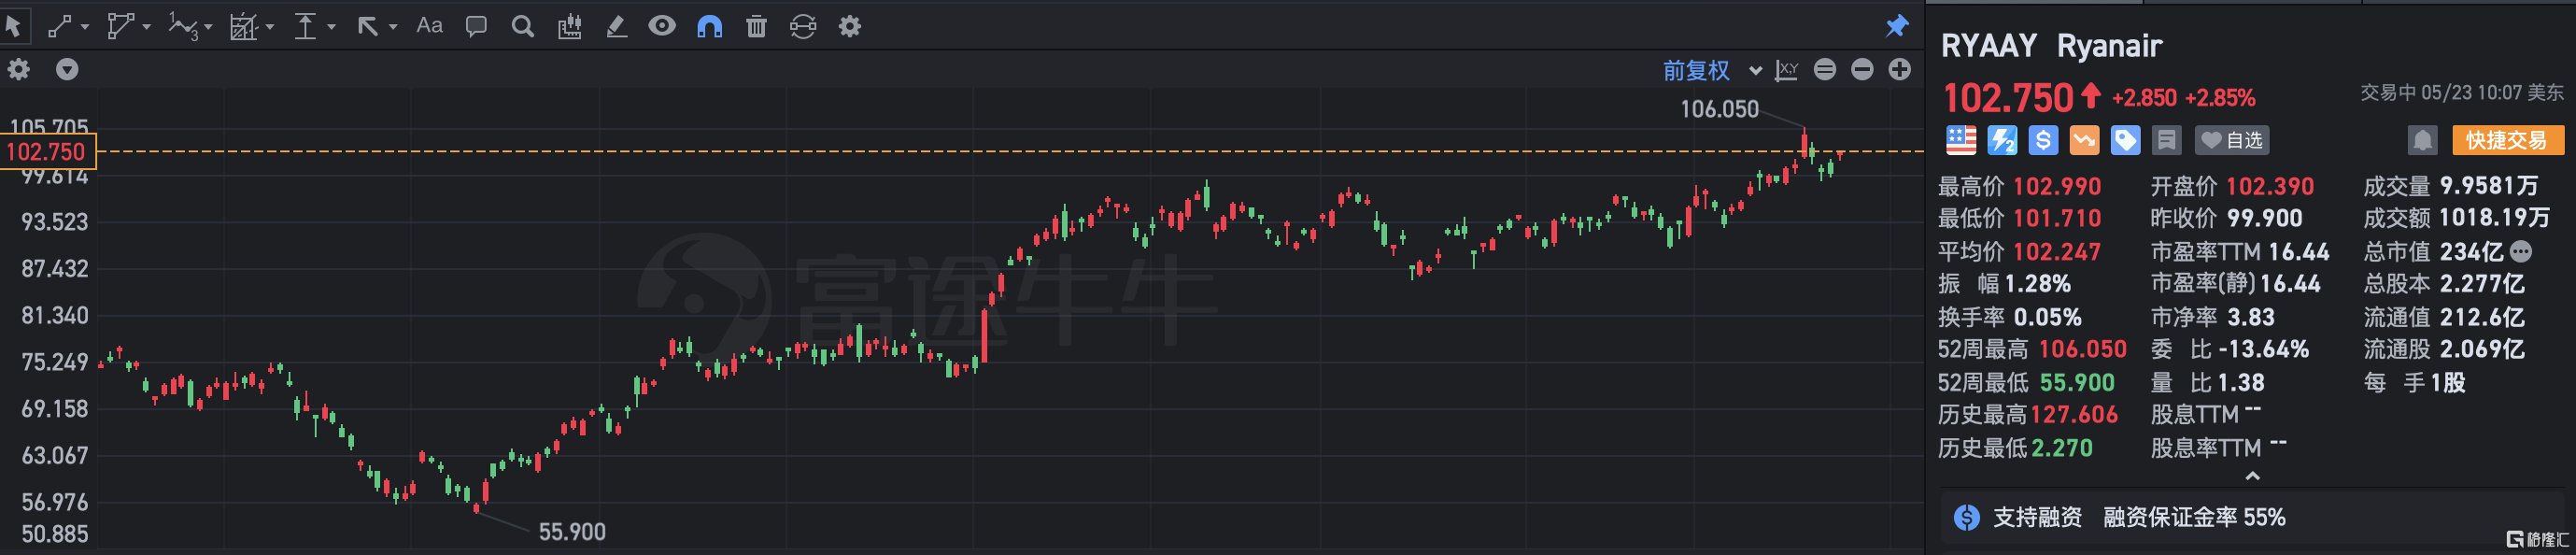Select the hatched channel drawing tool
Viewport: 2576px width, 555px height.
coord(244,26)
